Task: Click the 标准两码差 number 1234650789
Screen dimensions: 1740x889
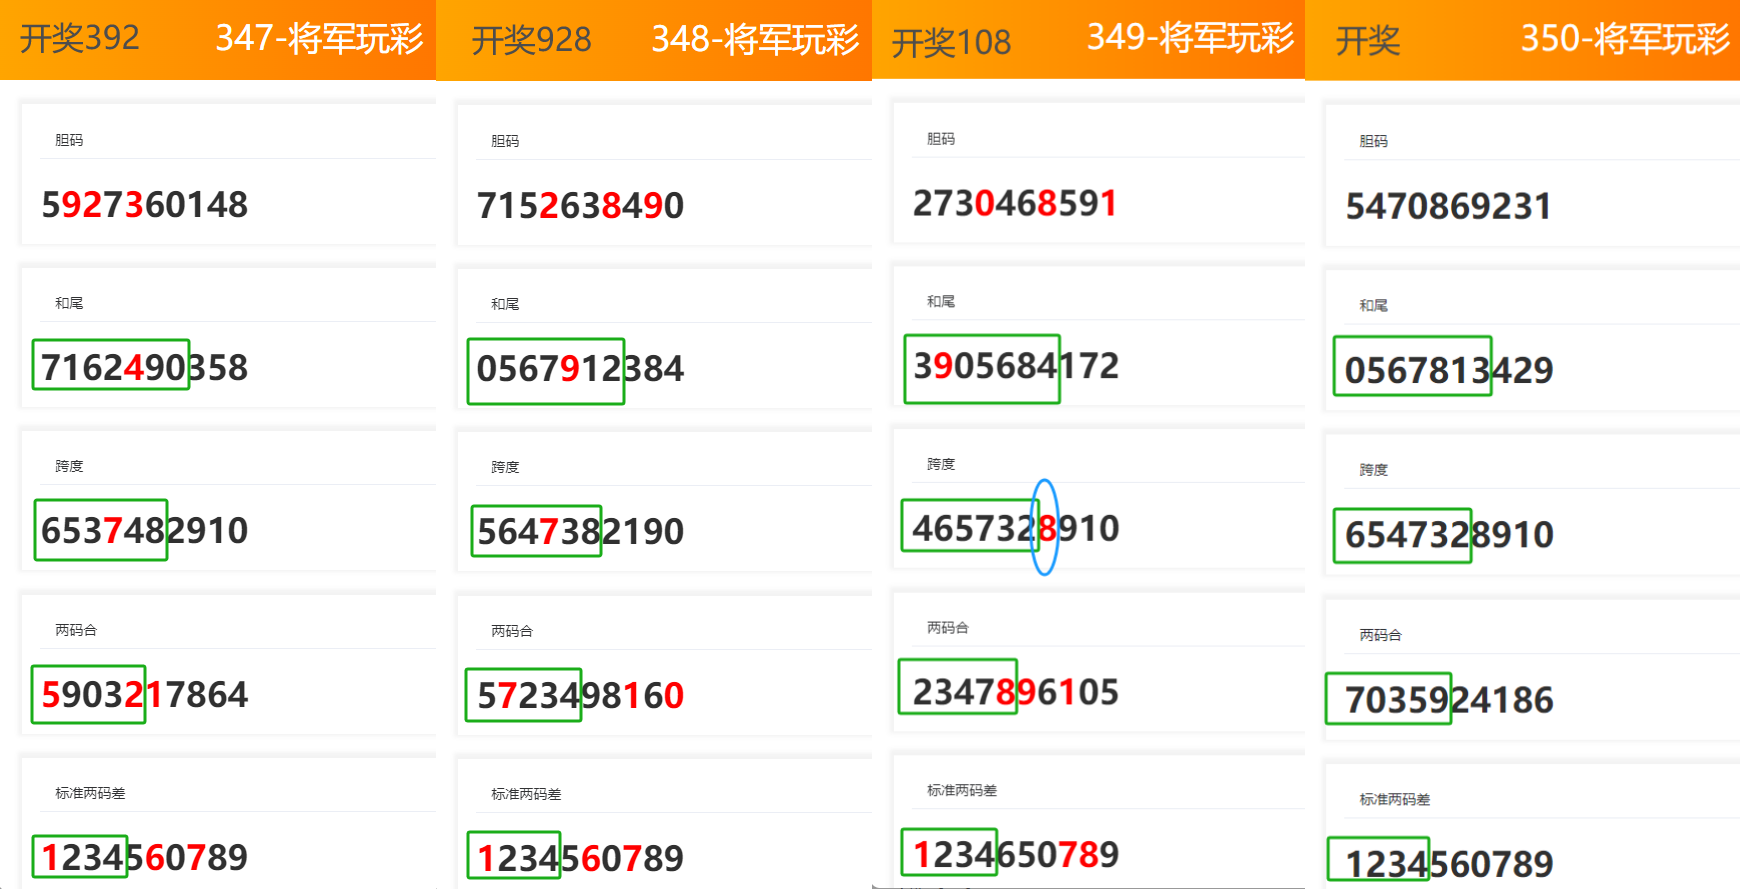Action: pos(1016,855)
